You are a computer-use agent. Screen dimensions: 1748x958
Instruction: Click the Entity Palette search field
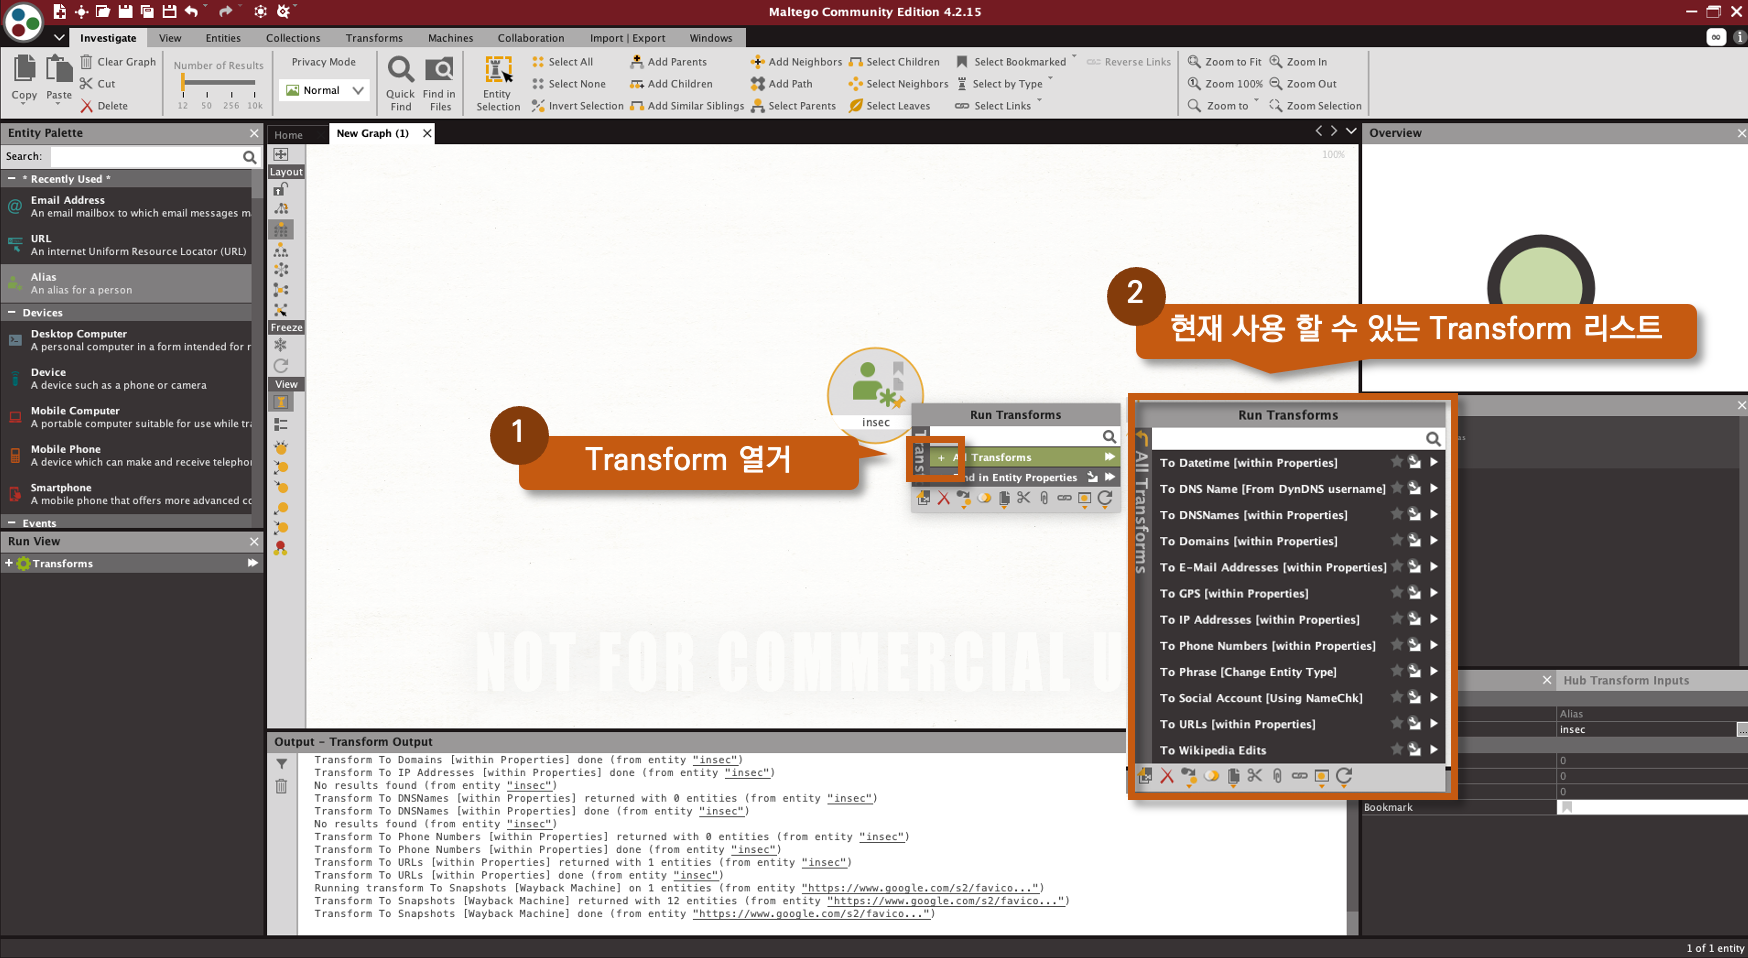click(x=145, y=157)
